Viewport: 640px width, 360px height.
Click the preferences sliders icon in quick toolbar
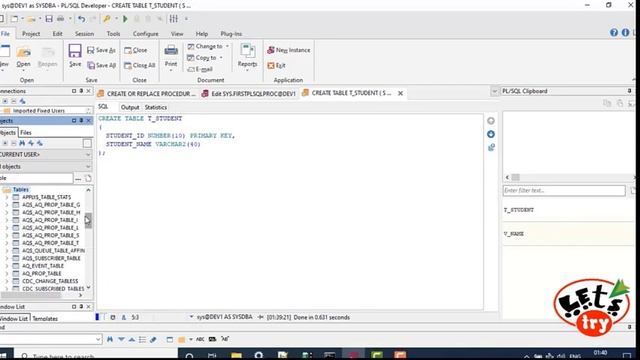tap(174, 19)
